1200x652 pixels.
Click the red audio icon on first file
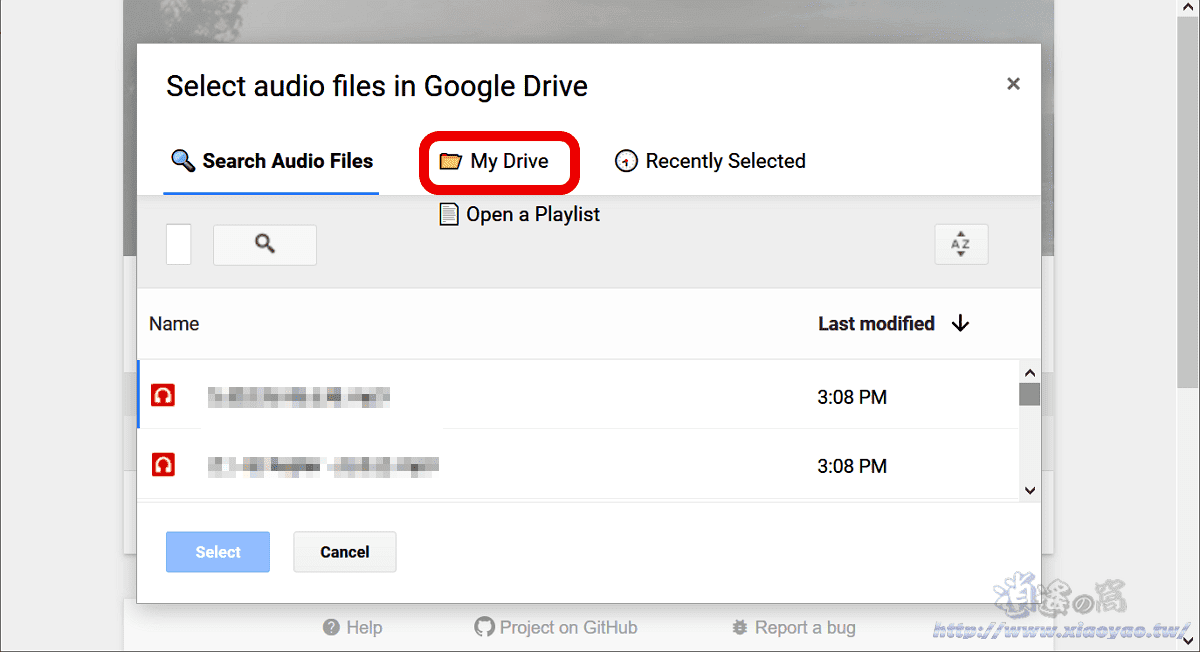pos(163,394)
